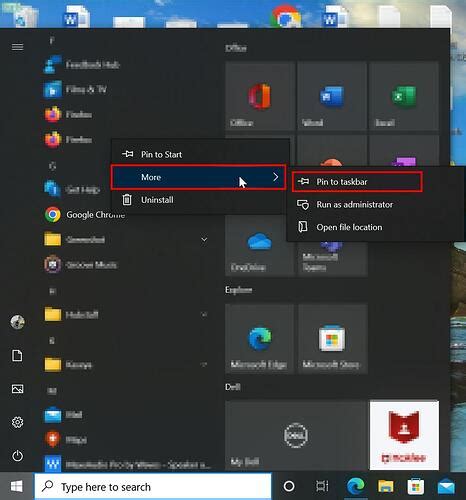
Task: Click the Office group title
Action: 236,48
